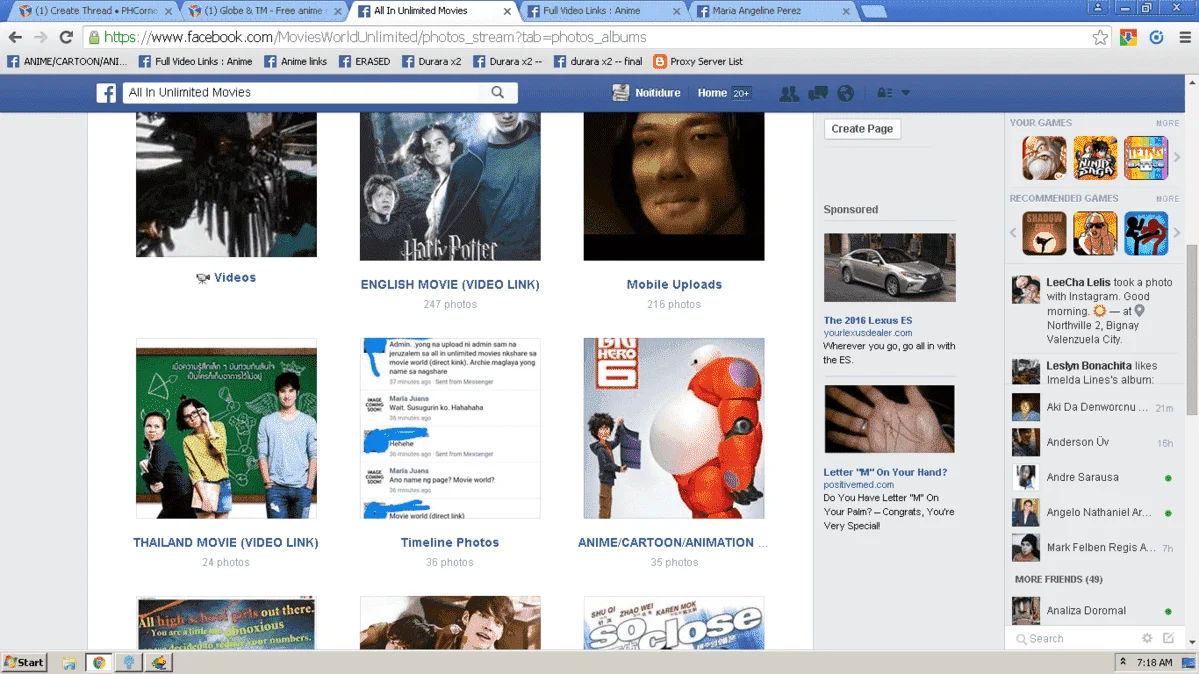Open chat with Andre Sarausa
Viewport: 1199px width, 674px height.
point(1093,477)
